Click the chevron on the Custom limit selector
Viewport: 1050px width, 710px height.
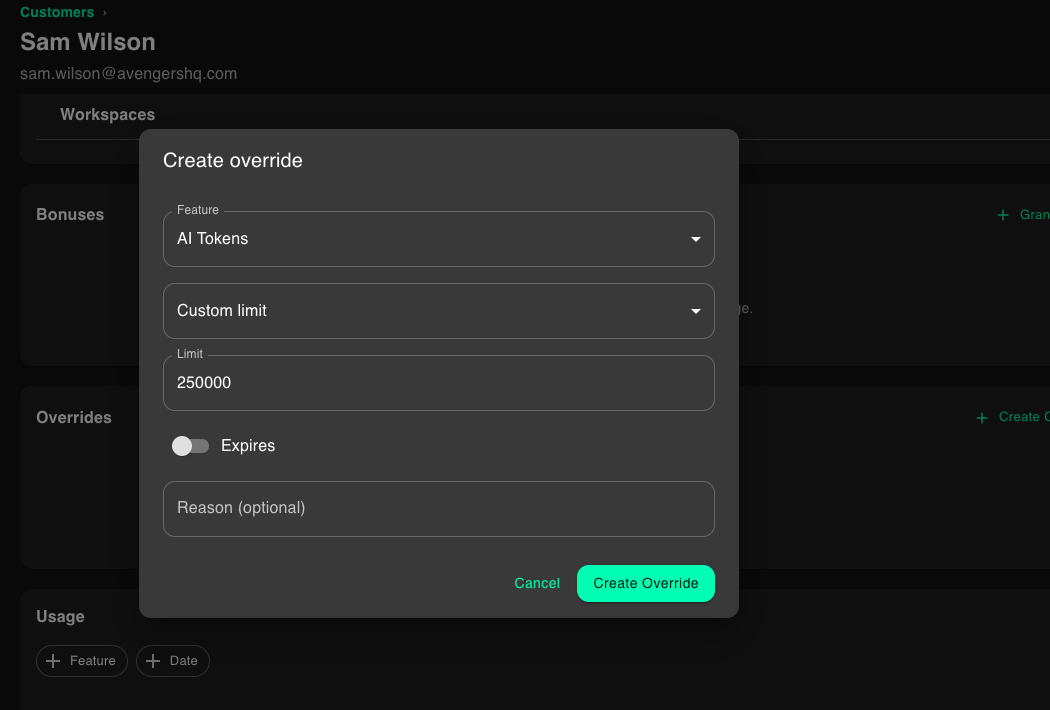click(x=695, y=311)
